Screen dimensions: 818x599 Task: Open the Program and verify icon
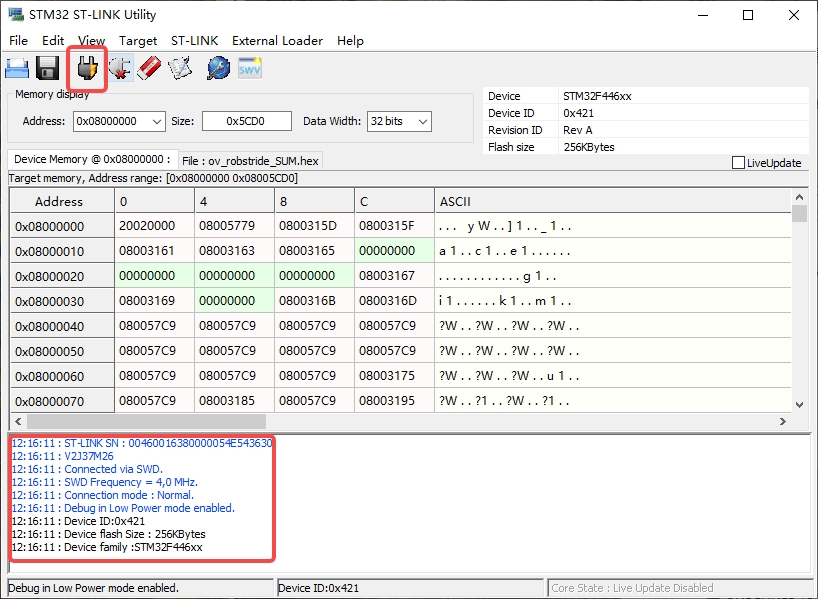[x=180, y=68]
